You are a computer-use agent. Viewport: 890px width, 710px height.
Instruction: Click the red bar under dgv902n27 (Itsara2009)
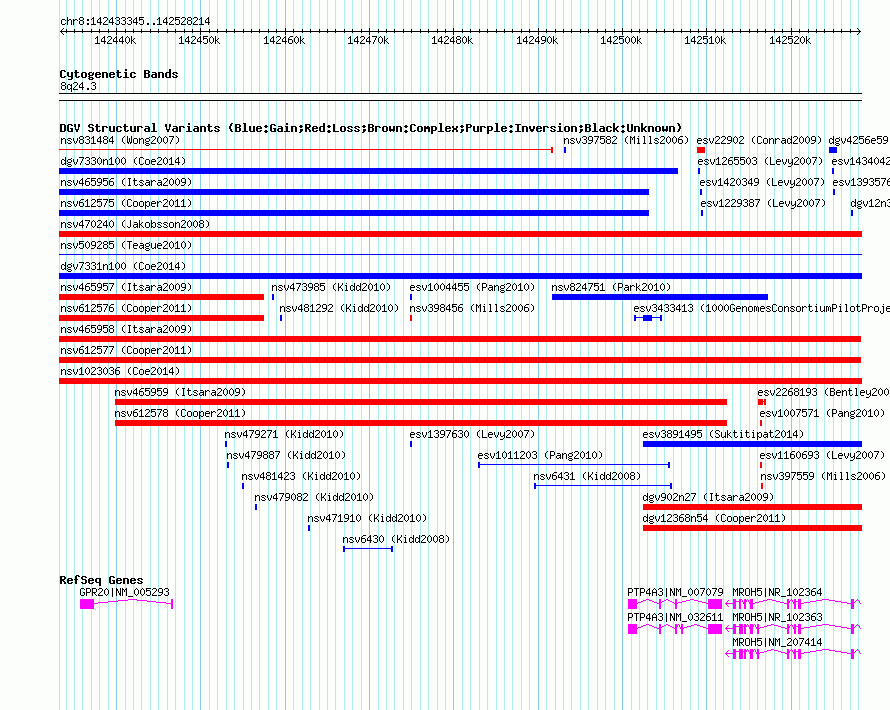(752, 507)
